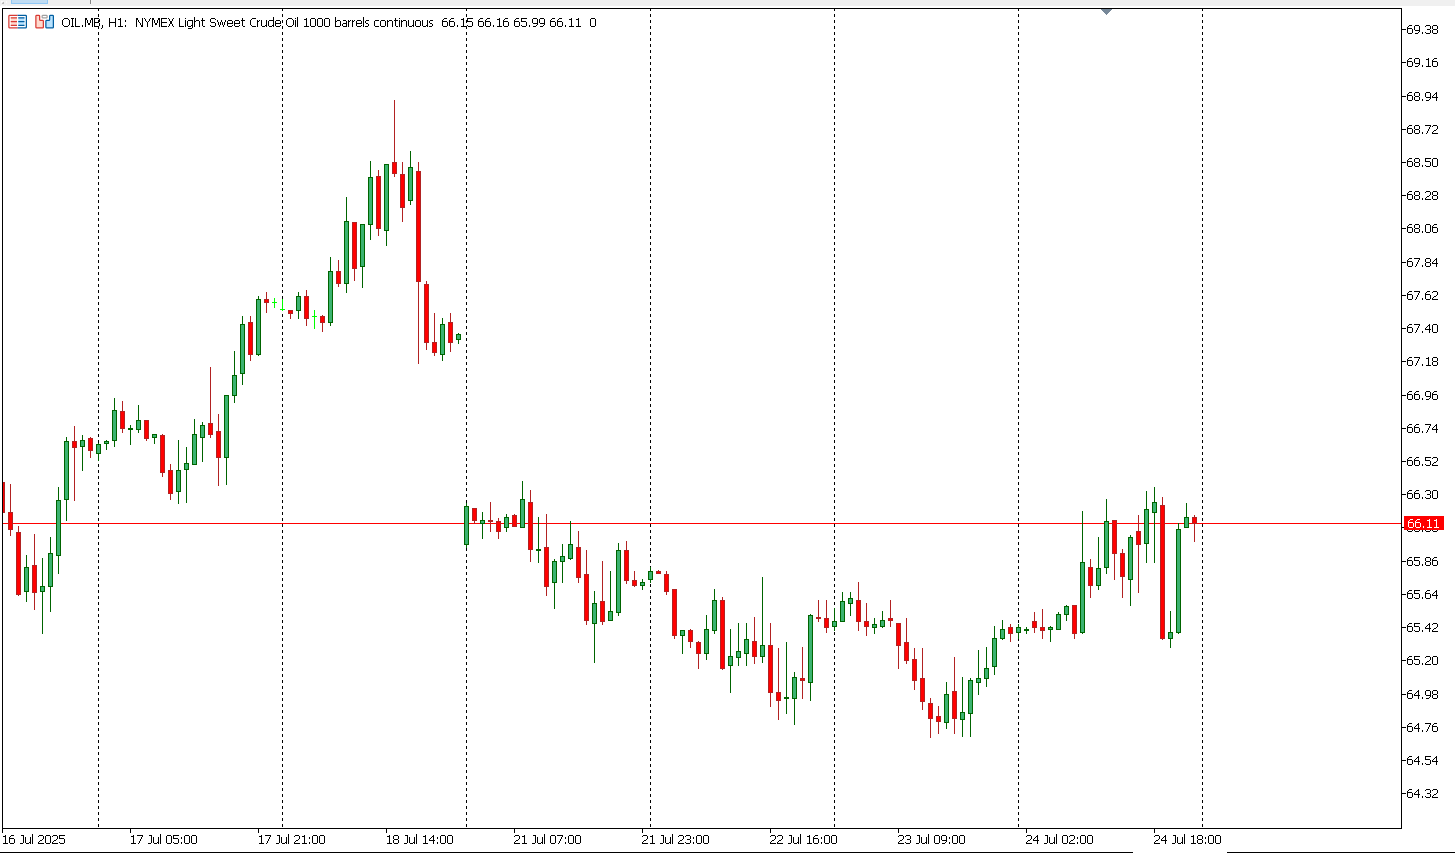1455x853 pixels.
Task: Click the 16 Jul 2025 time label
Action: coord(34,839)
